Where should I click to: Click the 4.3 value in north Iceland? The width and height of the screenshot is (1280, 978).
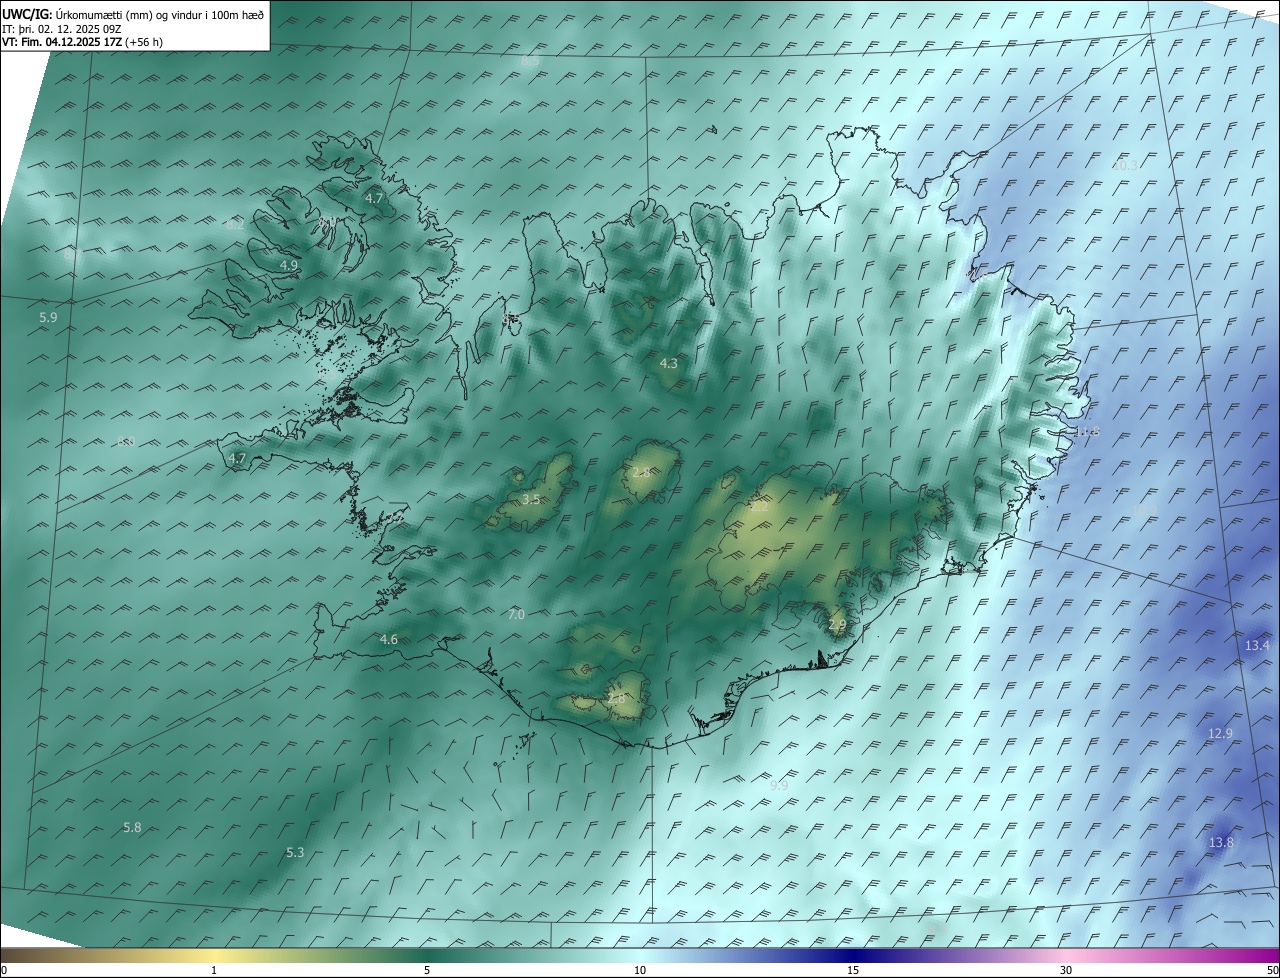668,364
